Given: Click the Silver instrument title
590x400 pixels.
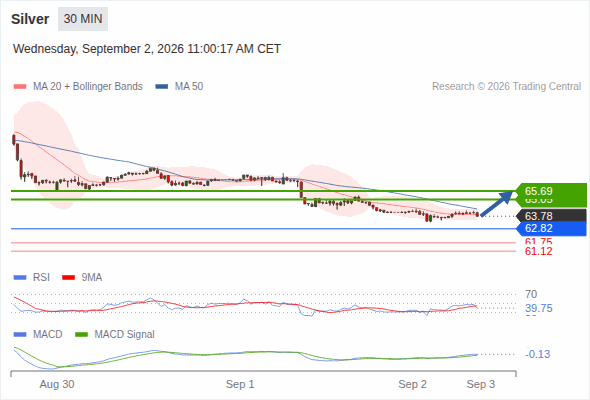Looking at the screenshot, I should point(30,19).
